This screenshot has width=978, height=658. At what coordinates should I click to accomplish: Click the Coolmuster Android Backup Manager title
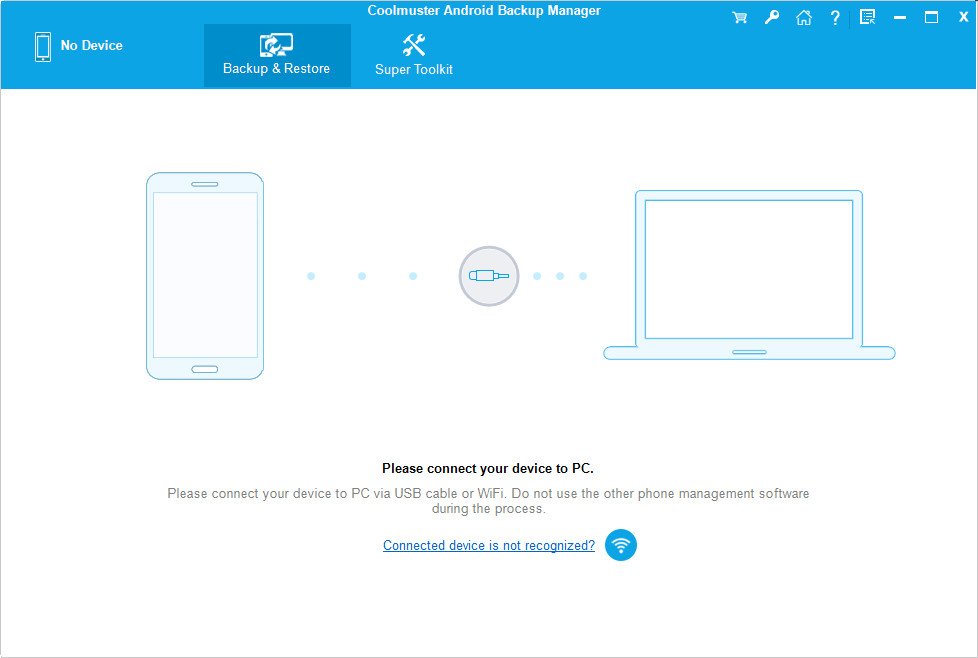click(484, 11)
